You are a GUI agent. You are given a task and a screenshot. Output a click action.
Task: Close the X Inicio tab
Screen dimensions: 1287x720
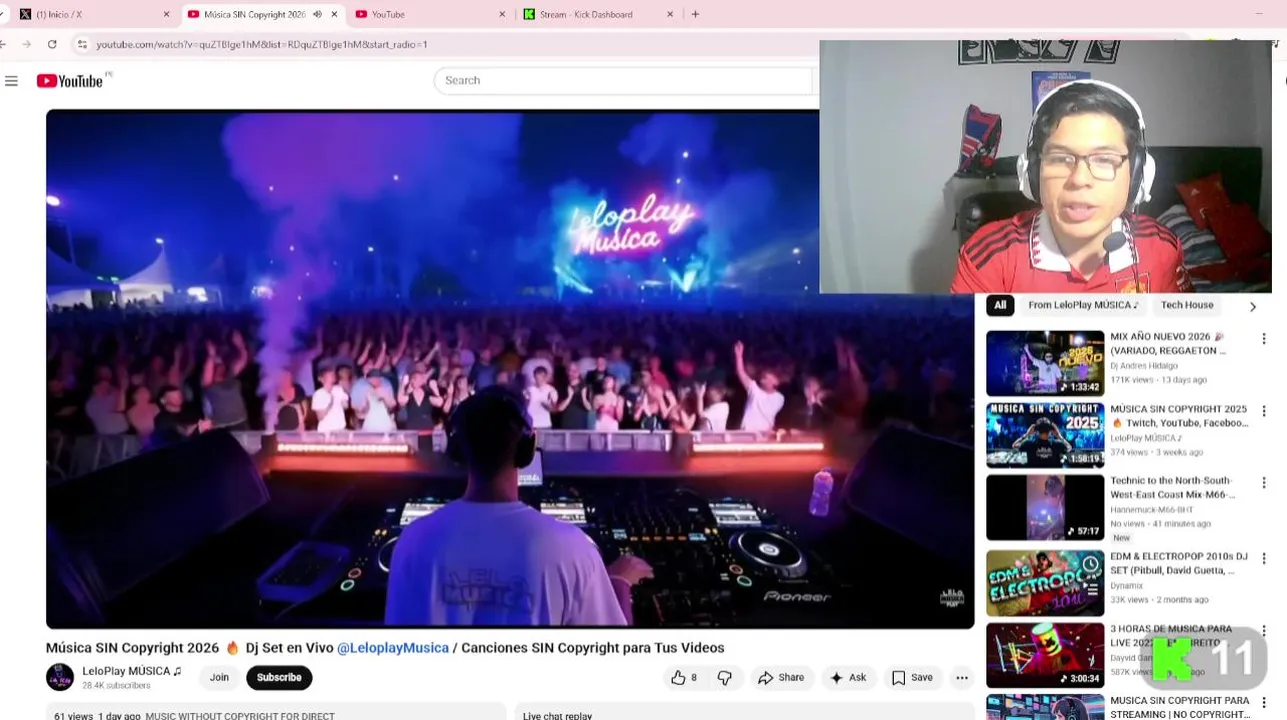click(166, 14)
